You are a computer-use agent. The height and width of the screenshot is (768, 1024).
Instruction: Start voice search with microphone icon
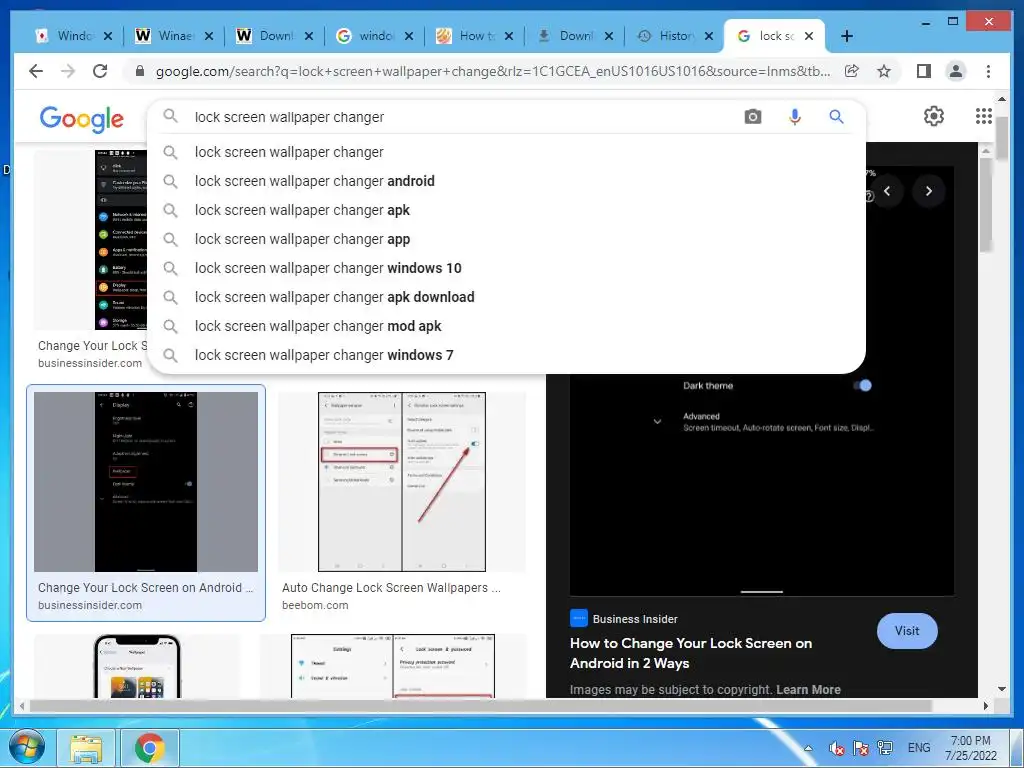[x=794, y=117]
